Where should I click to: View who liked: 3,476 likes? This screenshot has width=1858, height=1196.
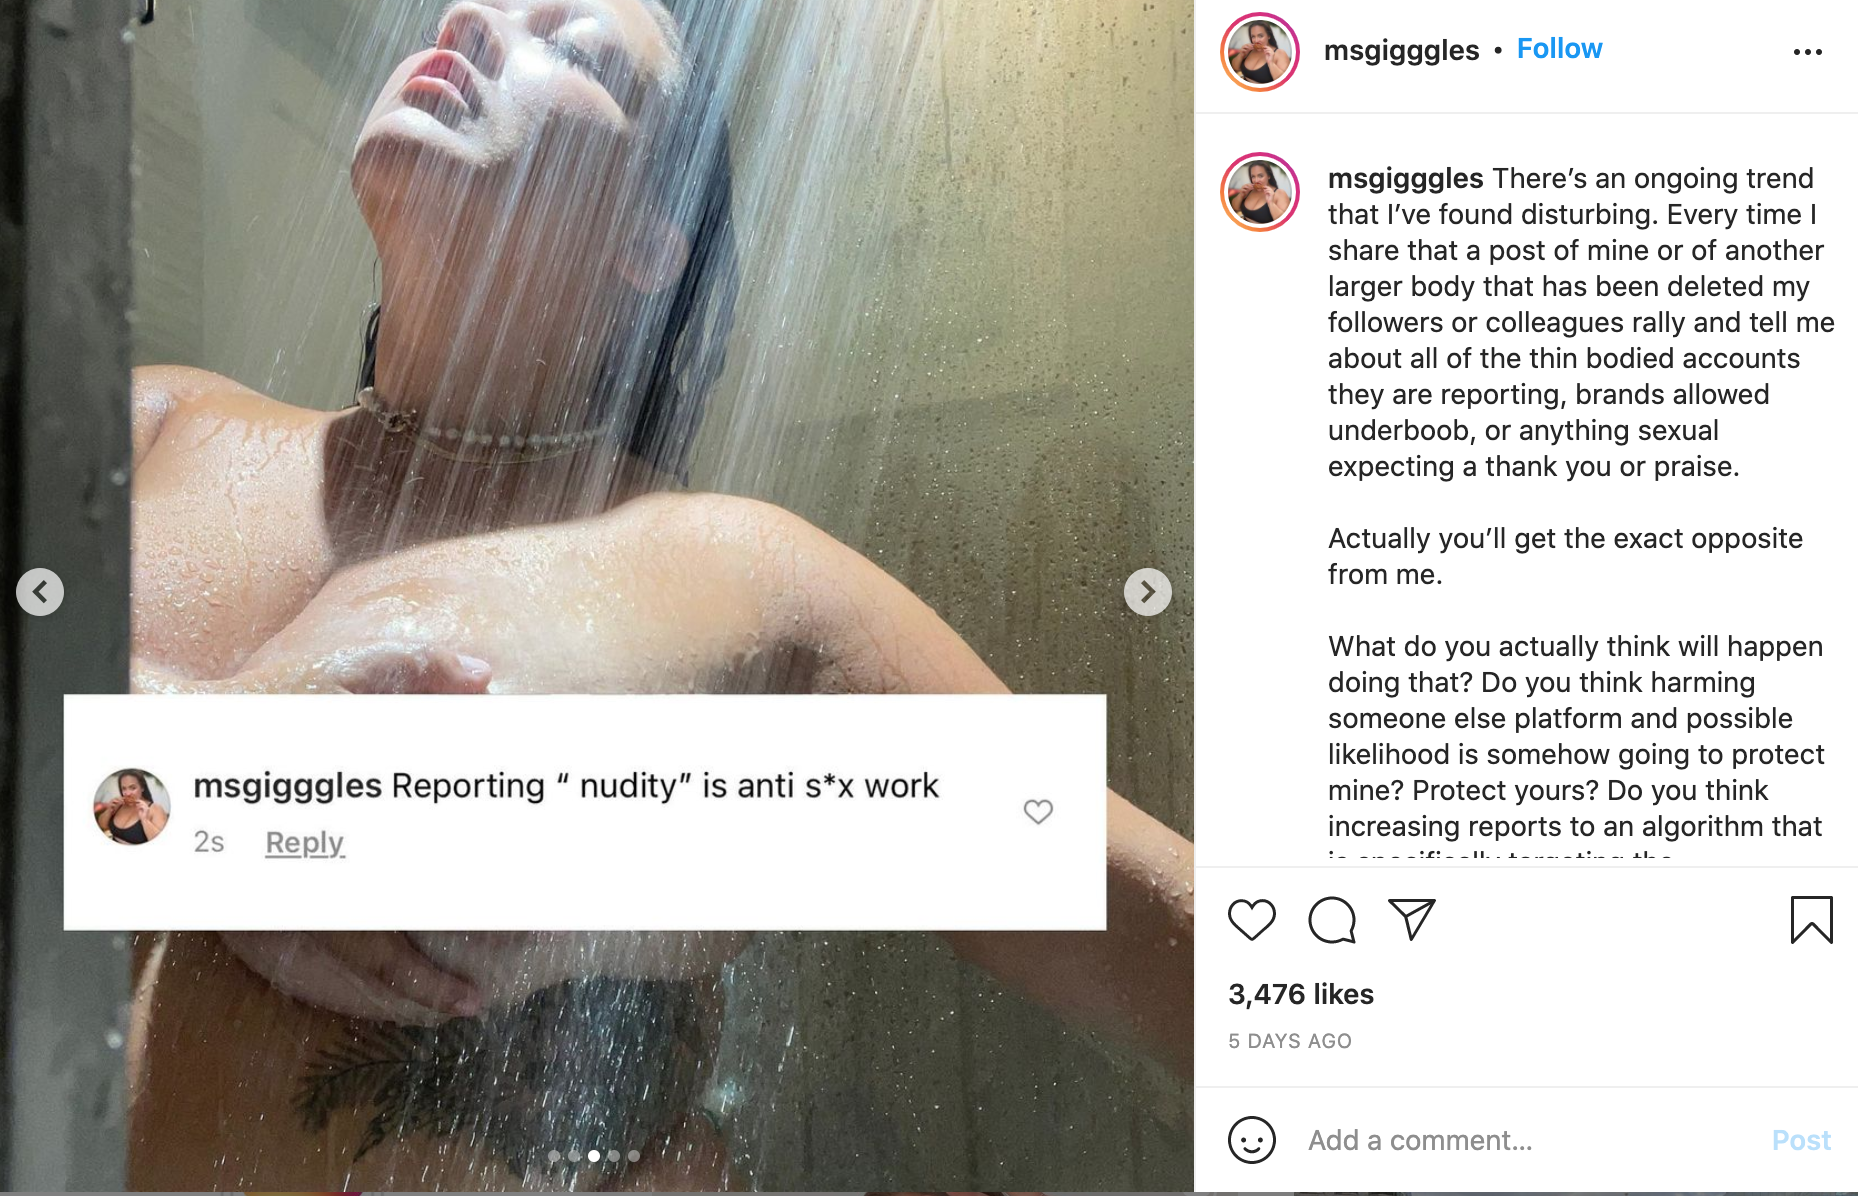(1300, 994)
